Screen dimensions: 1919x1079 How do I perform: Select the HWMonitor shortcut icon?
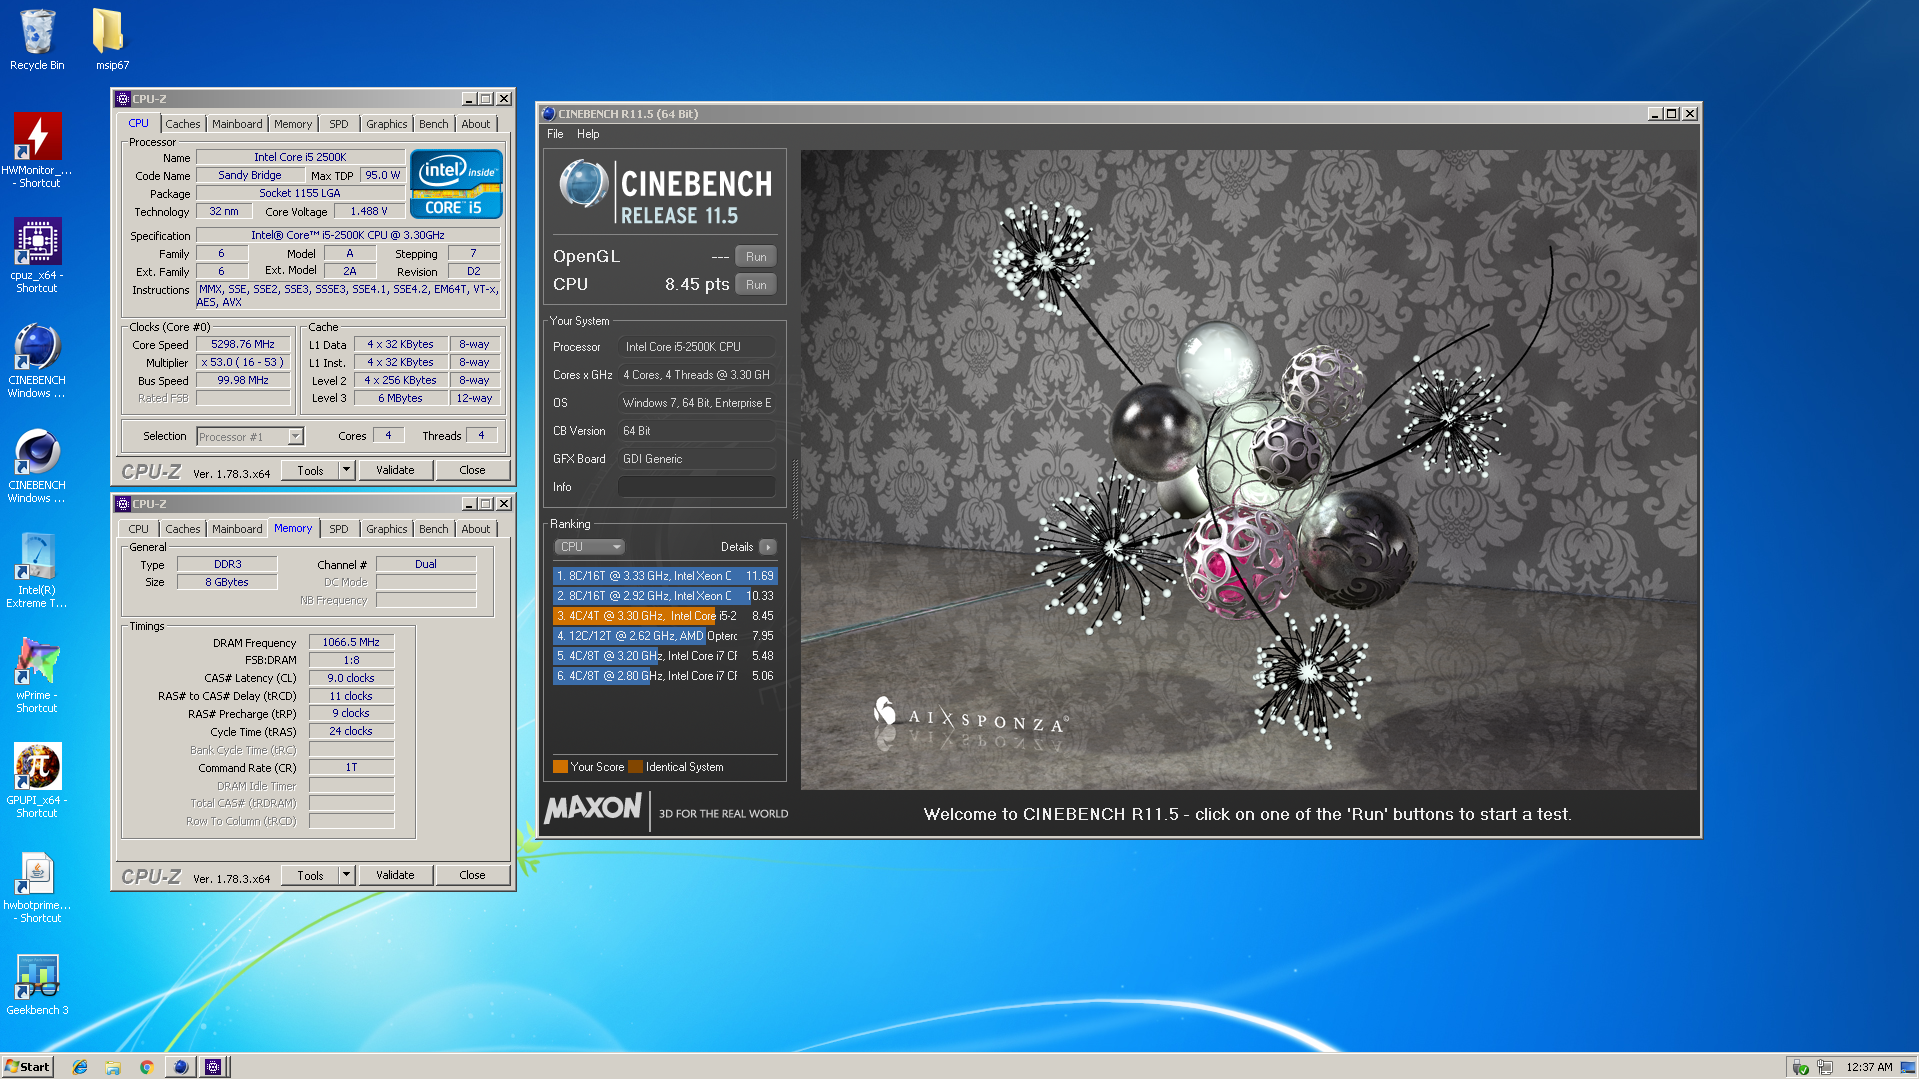click(37, 150)
